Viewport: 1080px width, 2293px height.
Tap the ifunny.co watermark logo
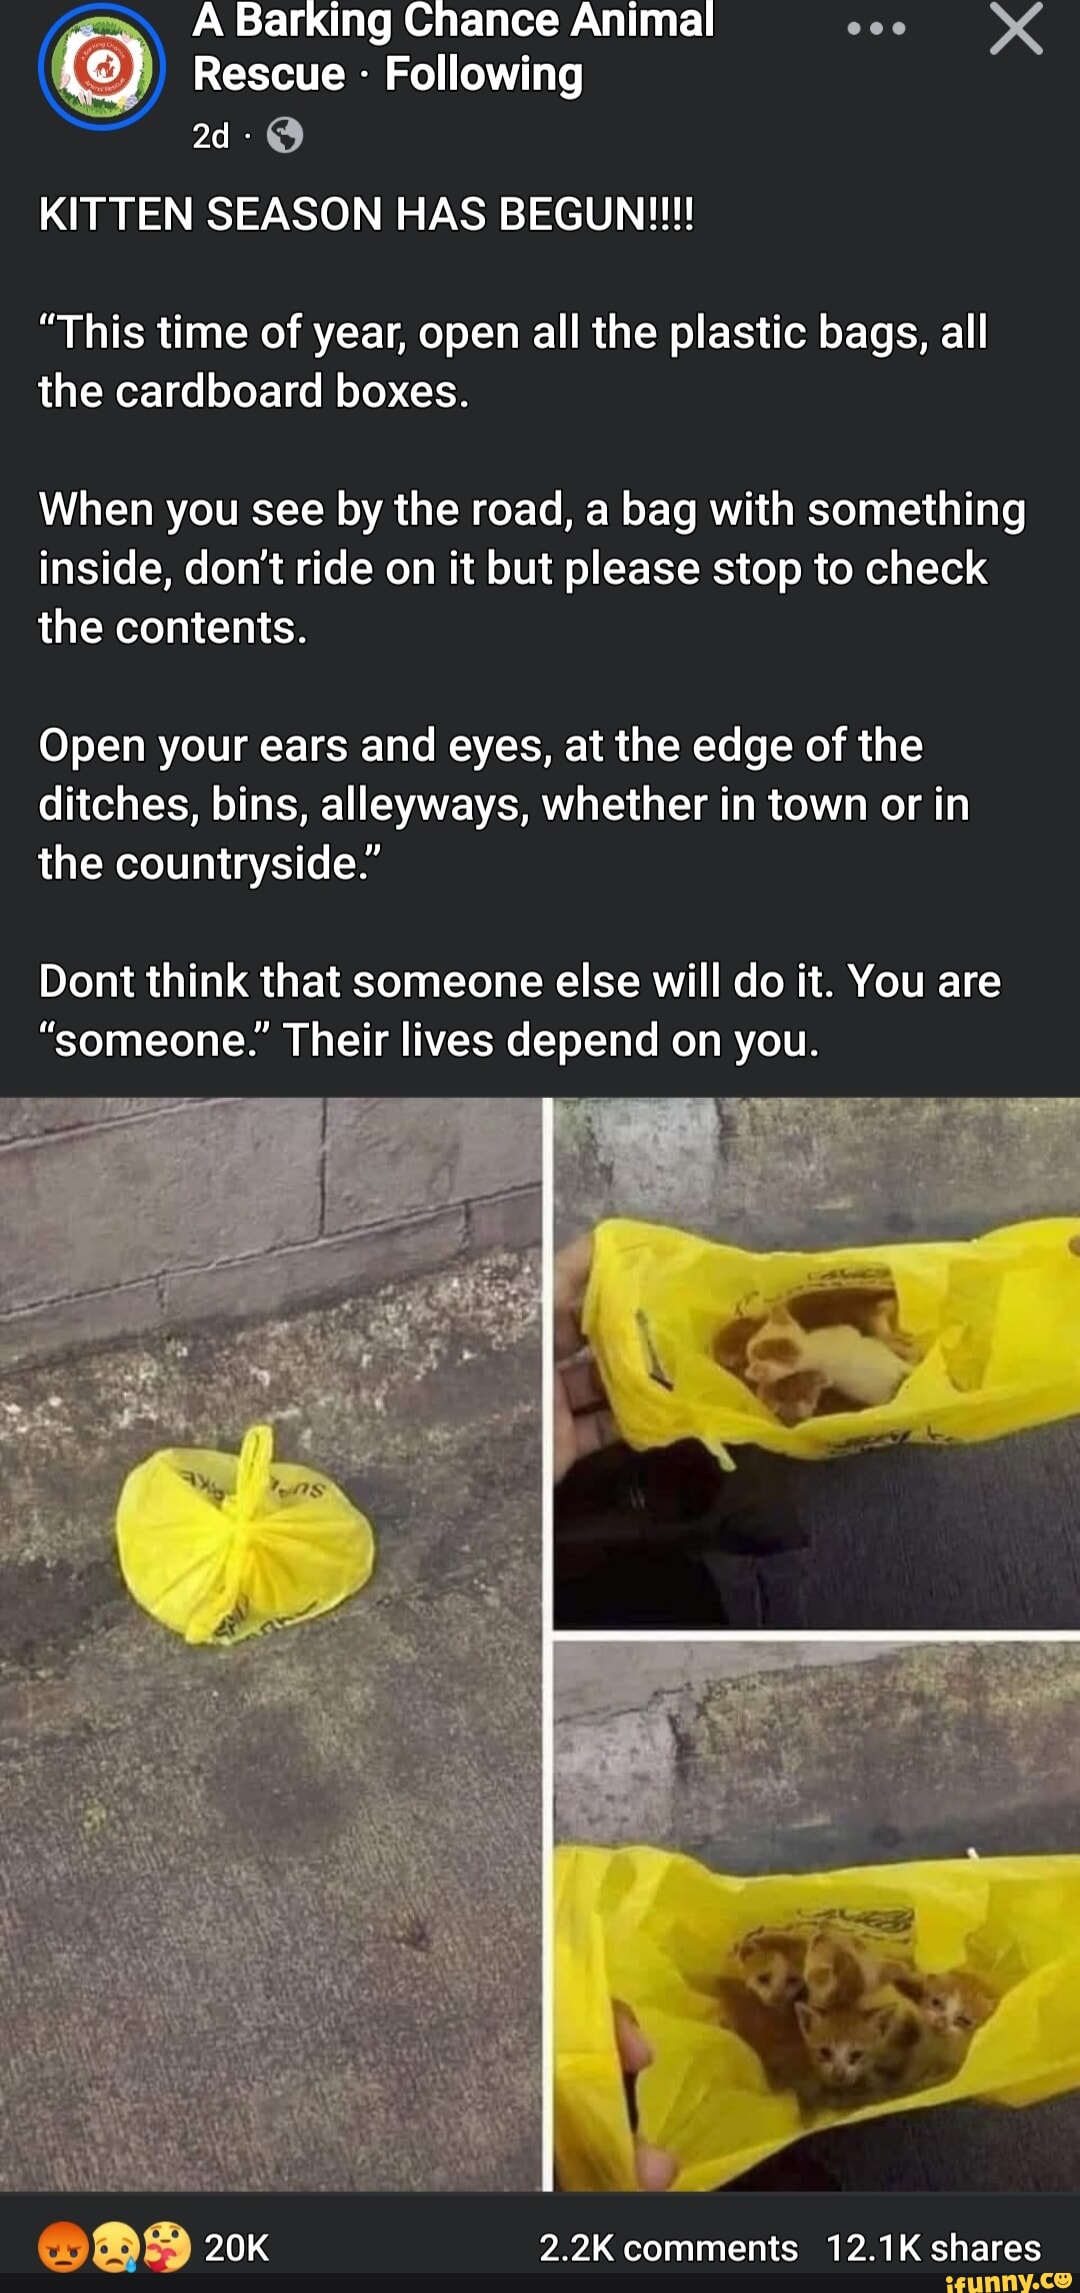1007,2280
